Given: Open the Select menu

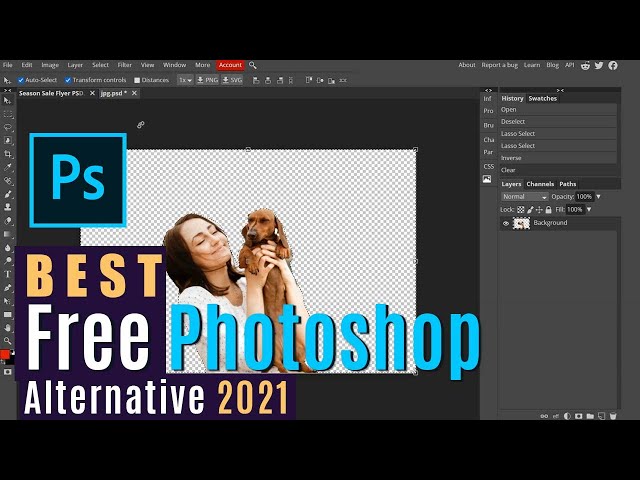Looking at the screenshot, I should point(100,65).
